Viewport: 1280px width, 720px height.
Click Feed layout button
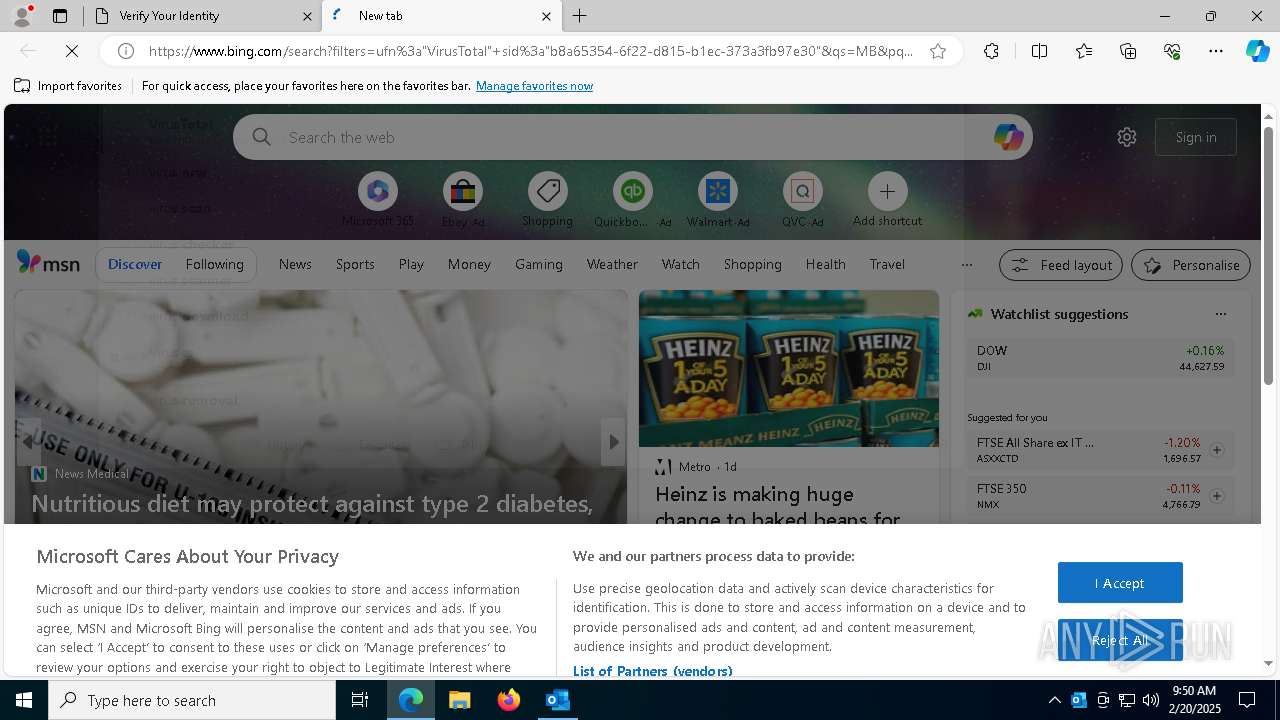coord(1061,265)
